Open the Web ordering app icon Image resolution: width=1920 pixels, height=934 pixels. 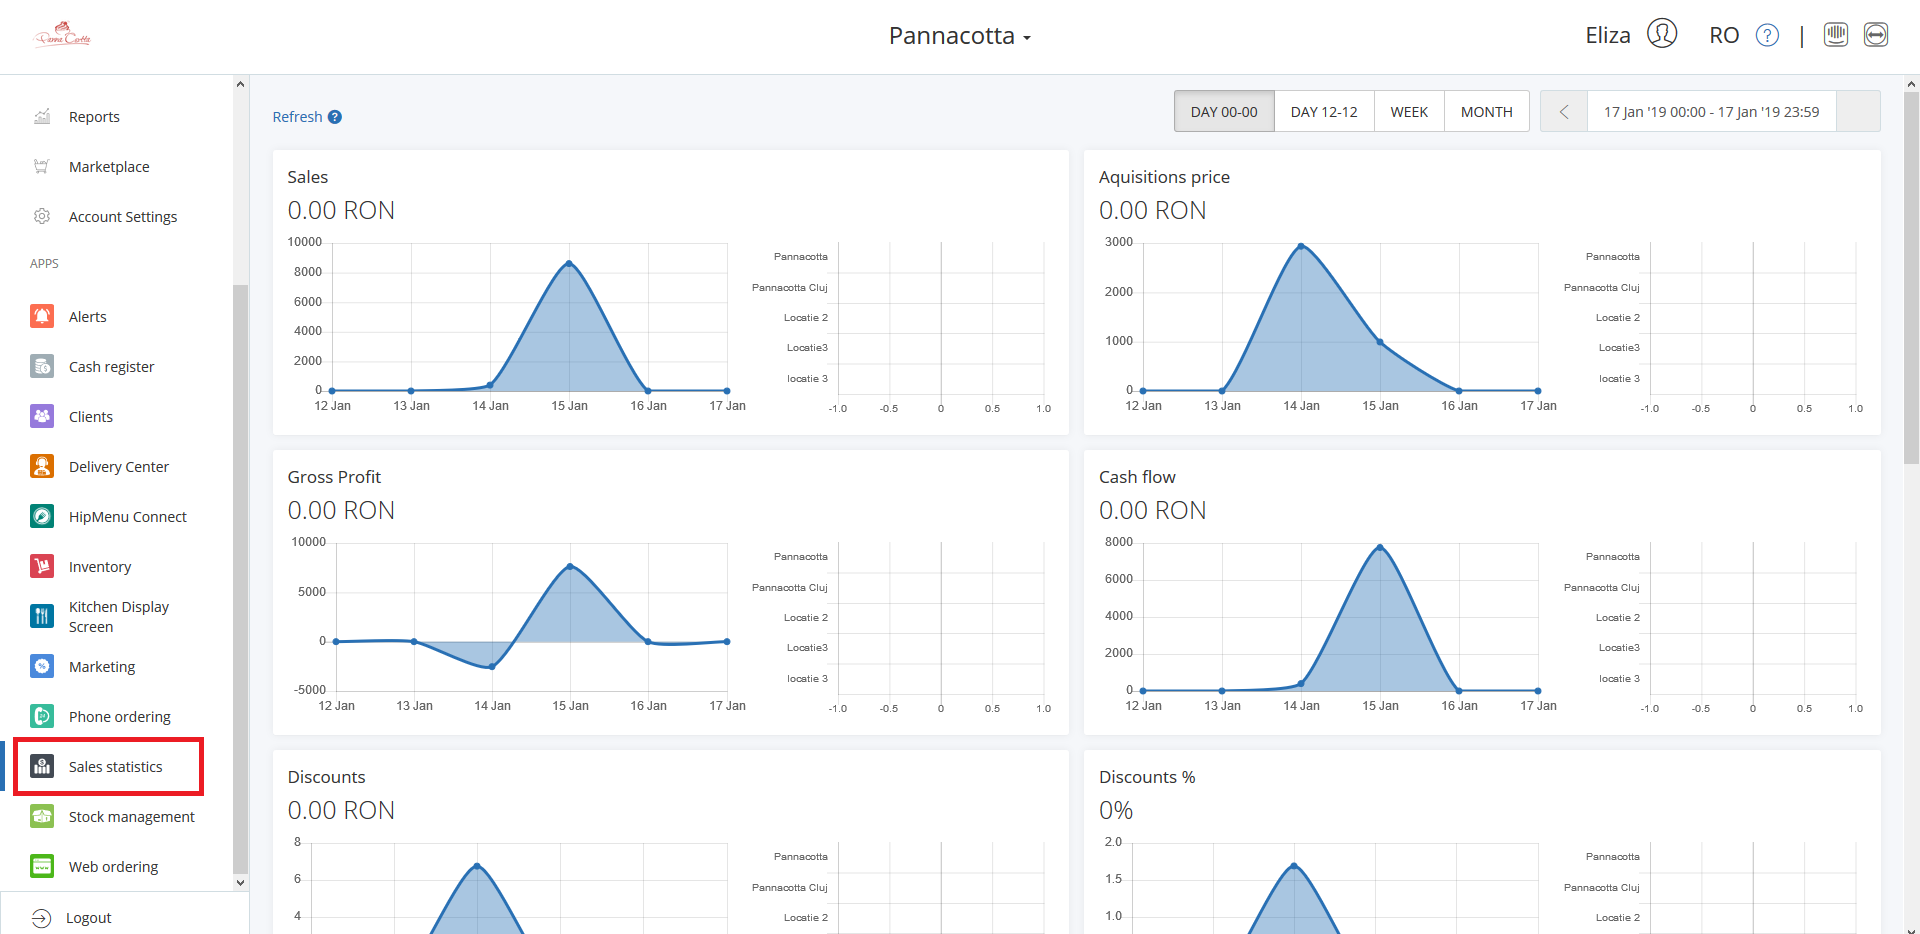click(42, 866)
